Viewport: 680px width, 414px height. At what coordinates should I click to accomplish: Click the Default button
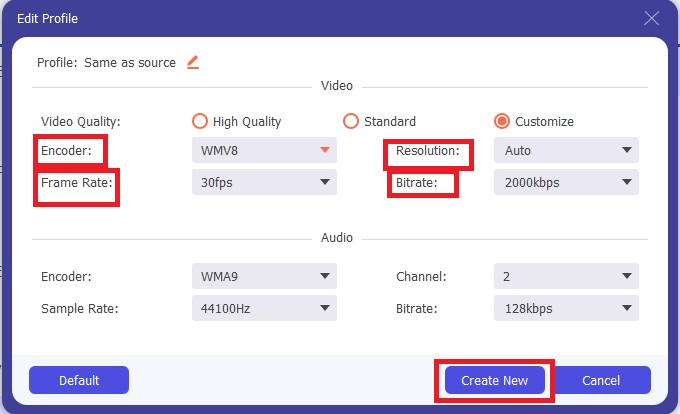coord(79,380)
